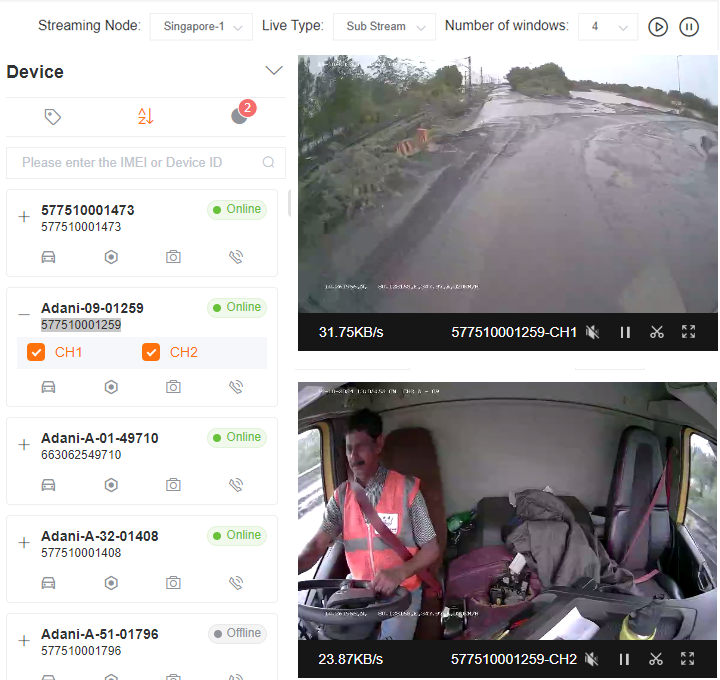Pause the 577510001259-CH1 video

[x=625, y=332]
